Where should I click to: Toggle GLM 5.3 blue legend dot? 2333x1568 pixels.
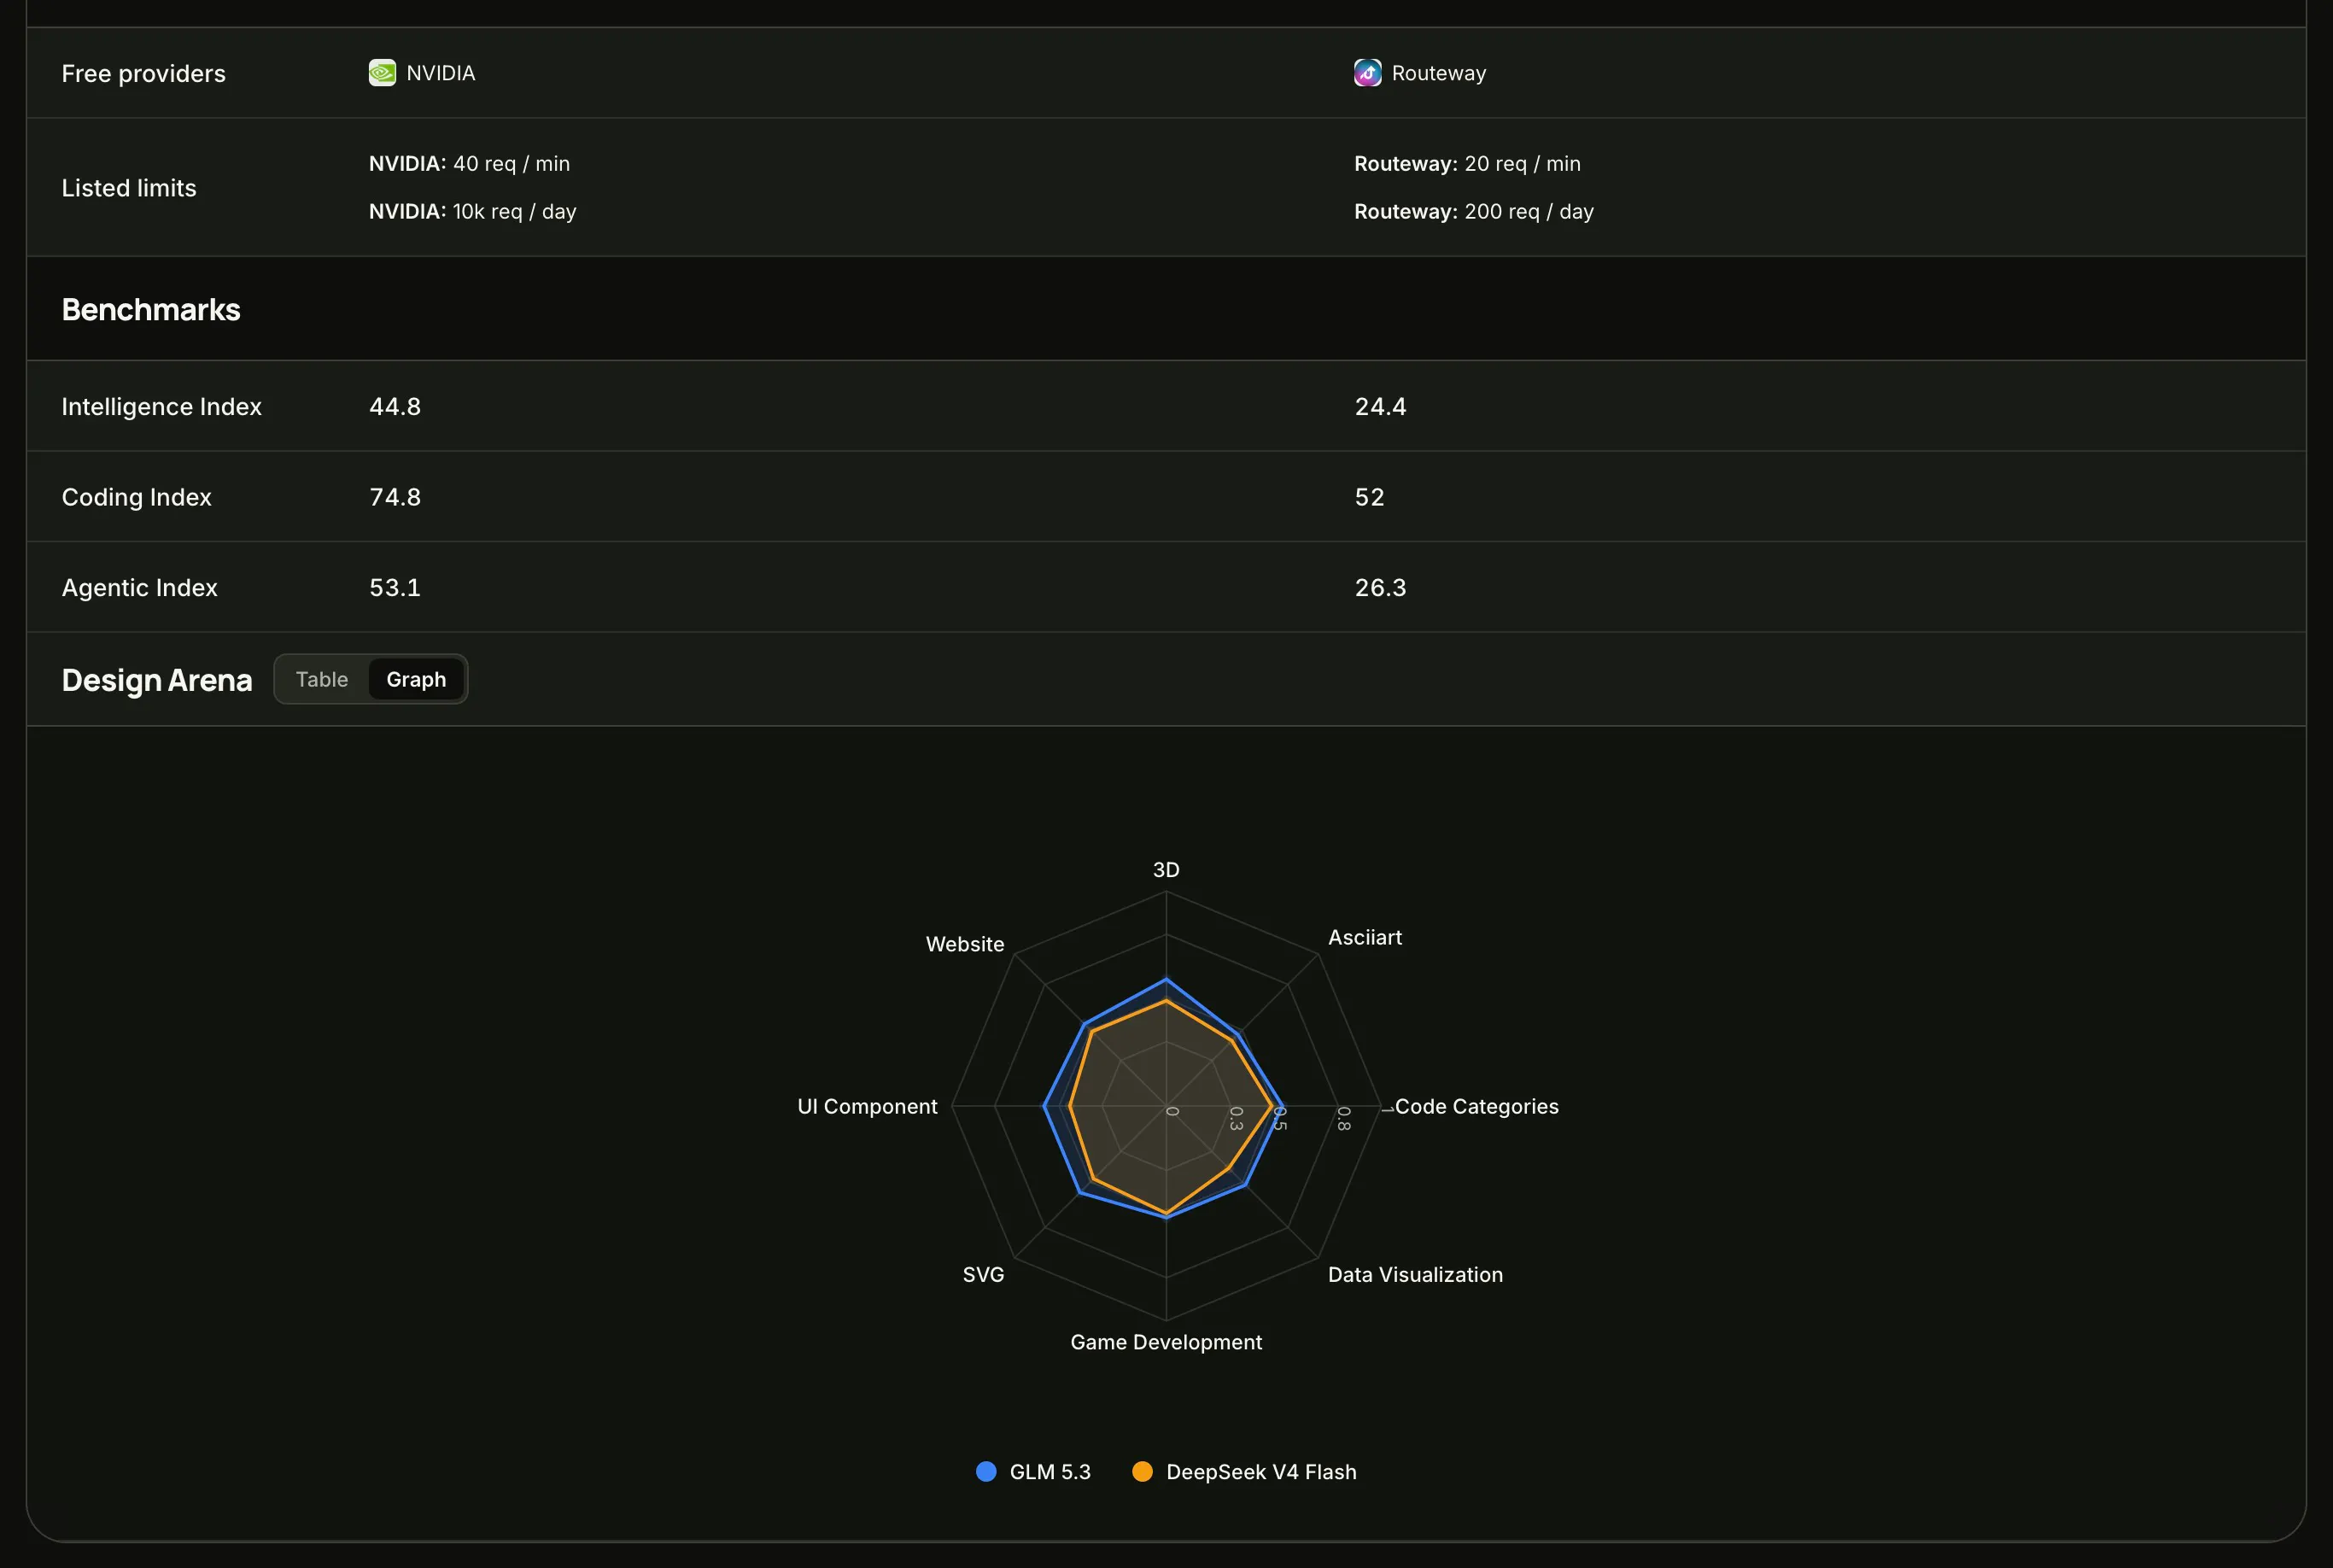click(x=986, y=1471)
